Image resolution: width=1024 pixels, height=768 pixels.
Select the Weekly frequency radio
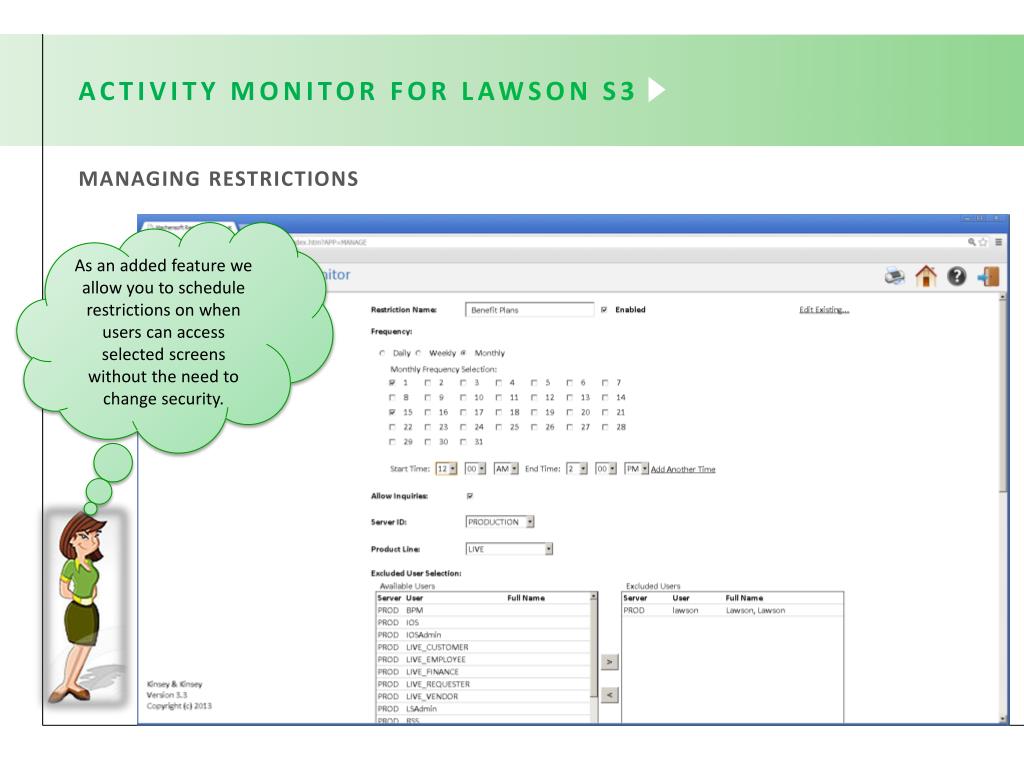coord(418,353)
